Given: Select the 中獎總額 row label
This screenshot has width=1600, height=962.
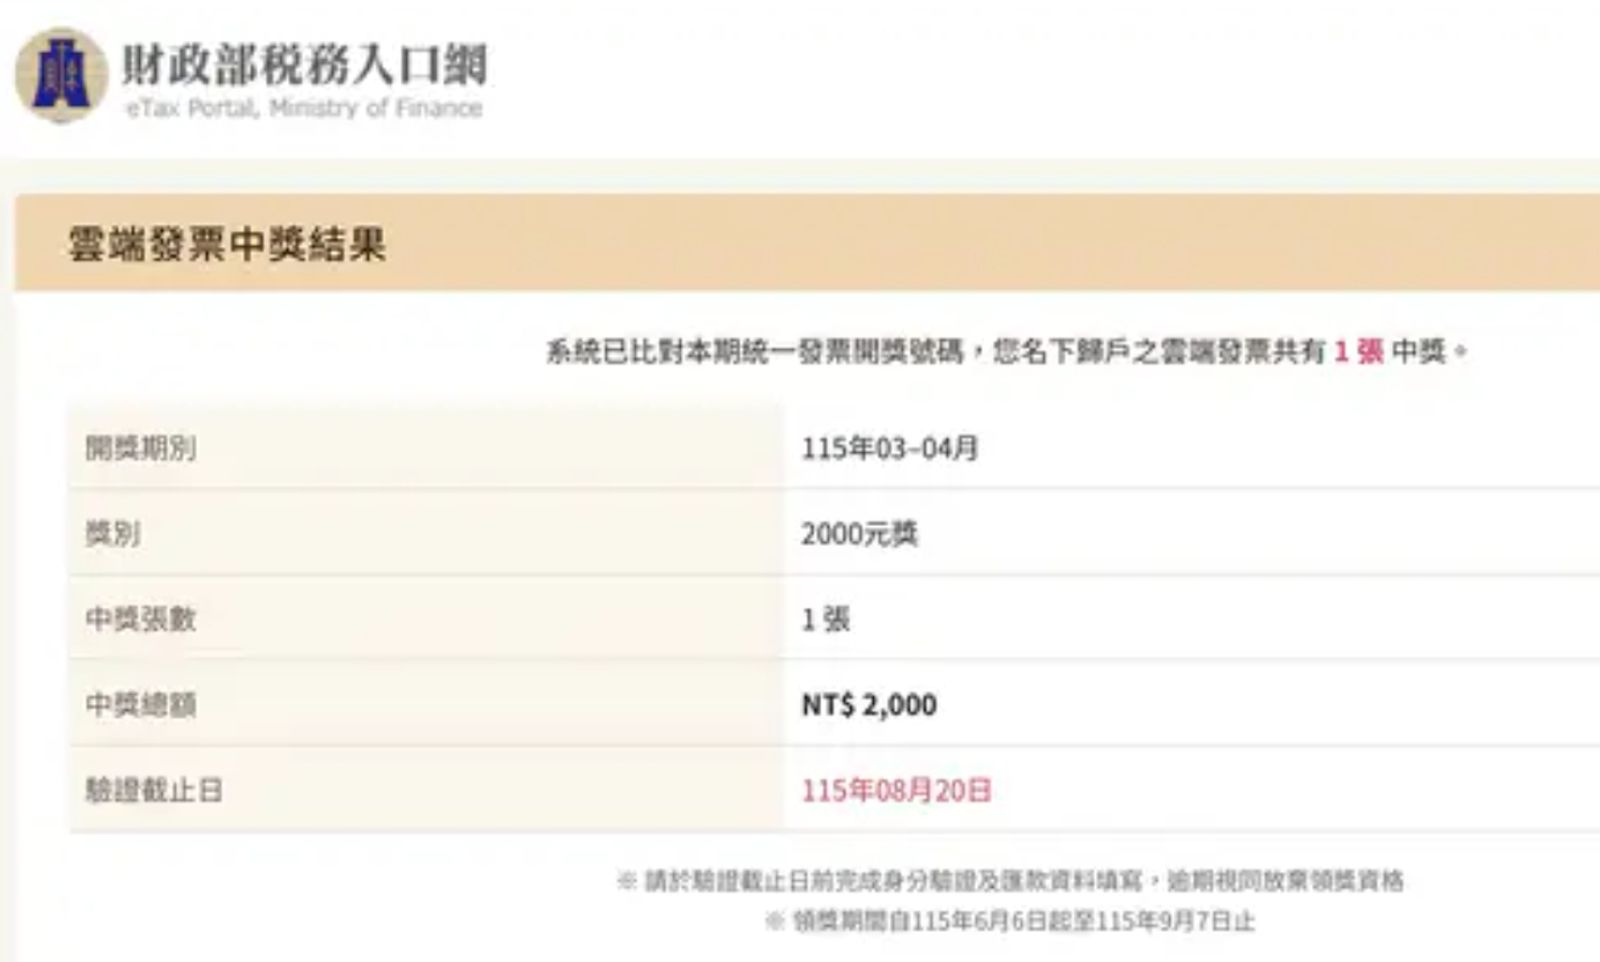Looking at the screenshot, I should click(141, 705).
